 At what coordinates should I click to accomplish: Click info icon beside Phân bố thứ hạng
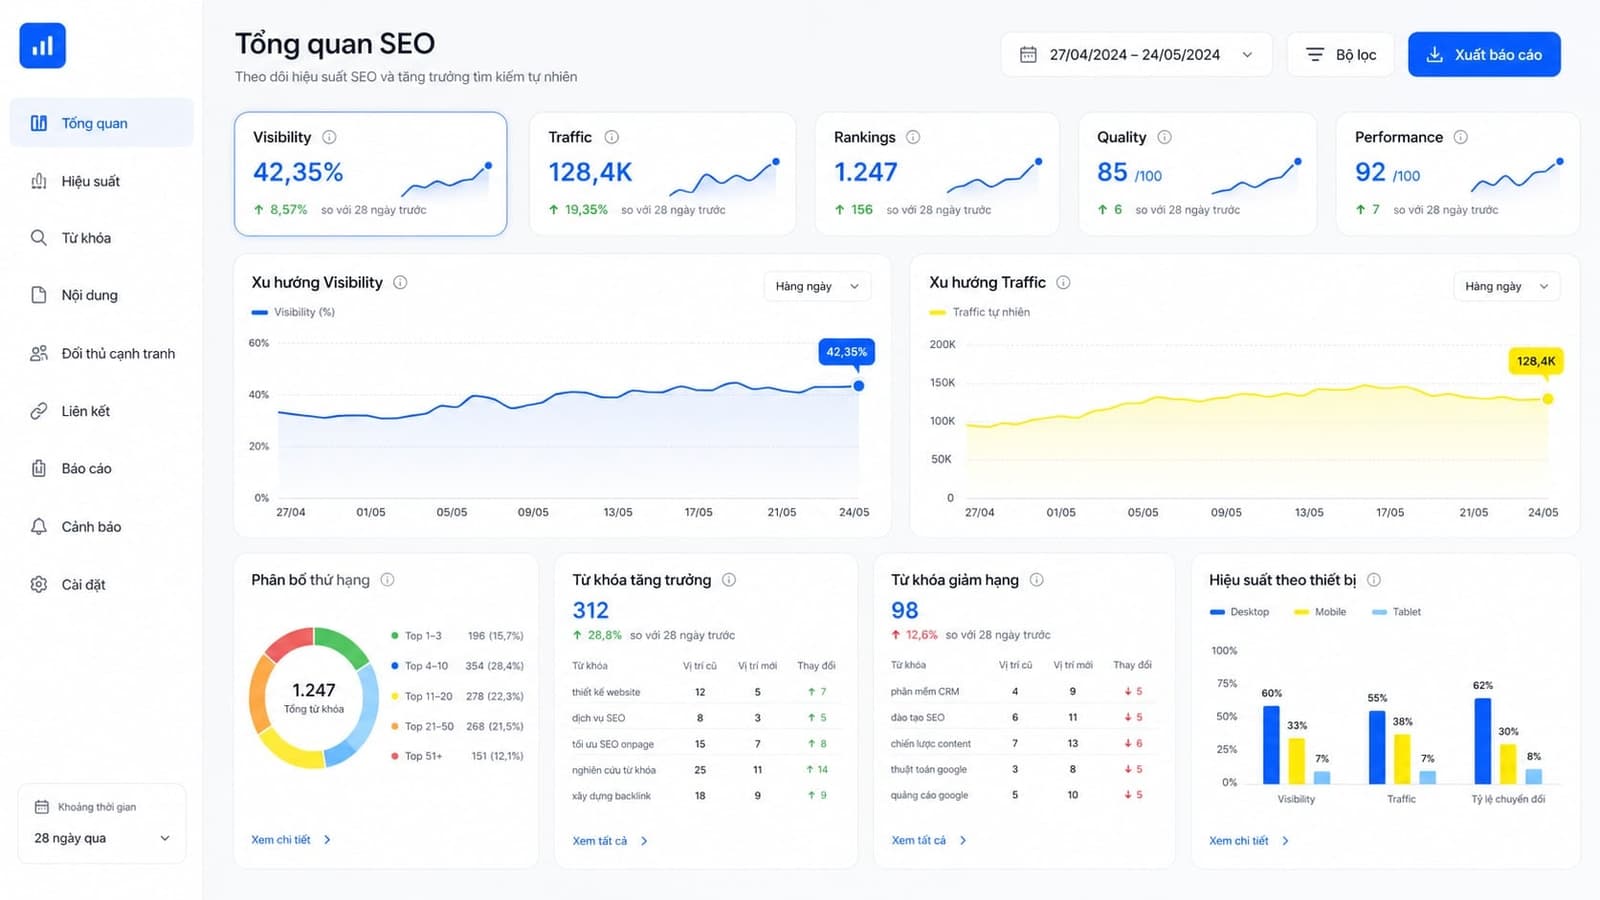click(387, 580)
